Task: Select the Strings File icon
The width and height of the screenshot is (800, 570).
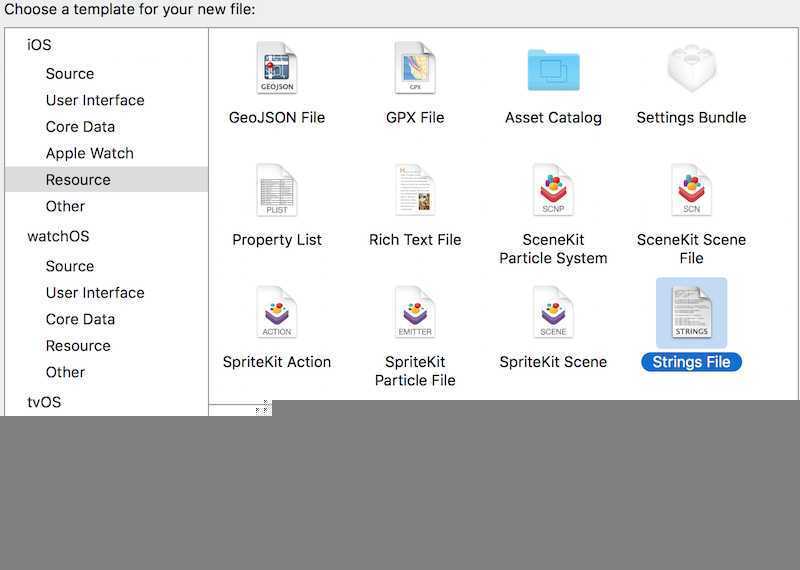Action: pos(691,312)
